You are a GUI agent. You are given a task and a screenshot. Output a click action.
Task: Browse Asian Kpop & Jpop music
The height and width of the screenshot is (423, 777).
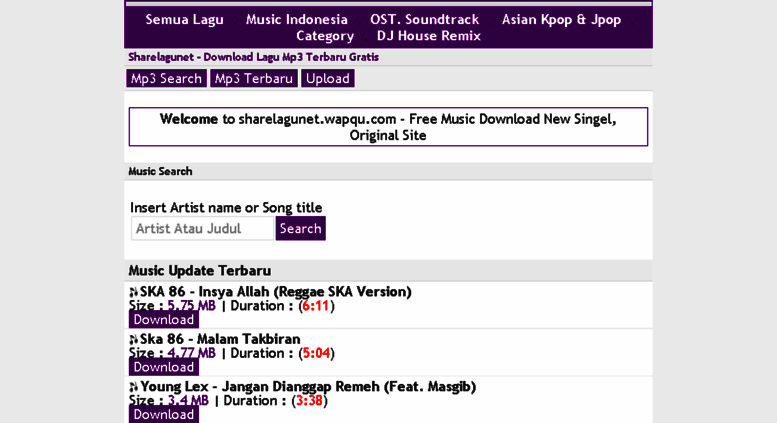coord(561,19)
